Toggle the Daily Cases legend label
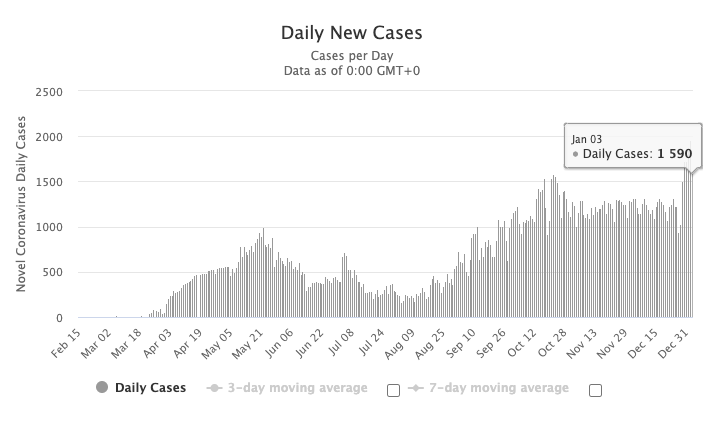This screenshot has width=718, height=428. (x=150, y=388)
